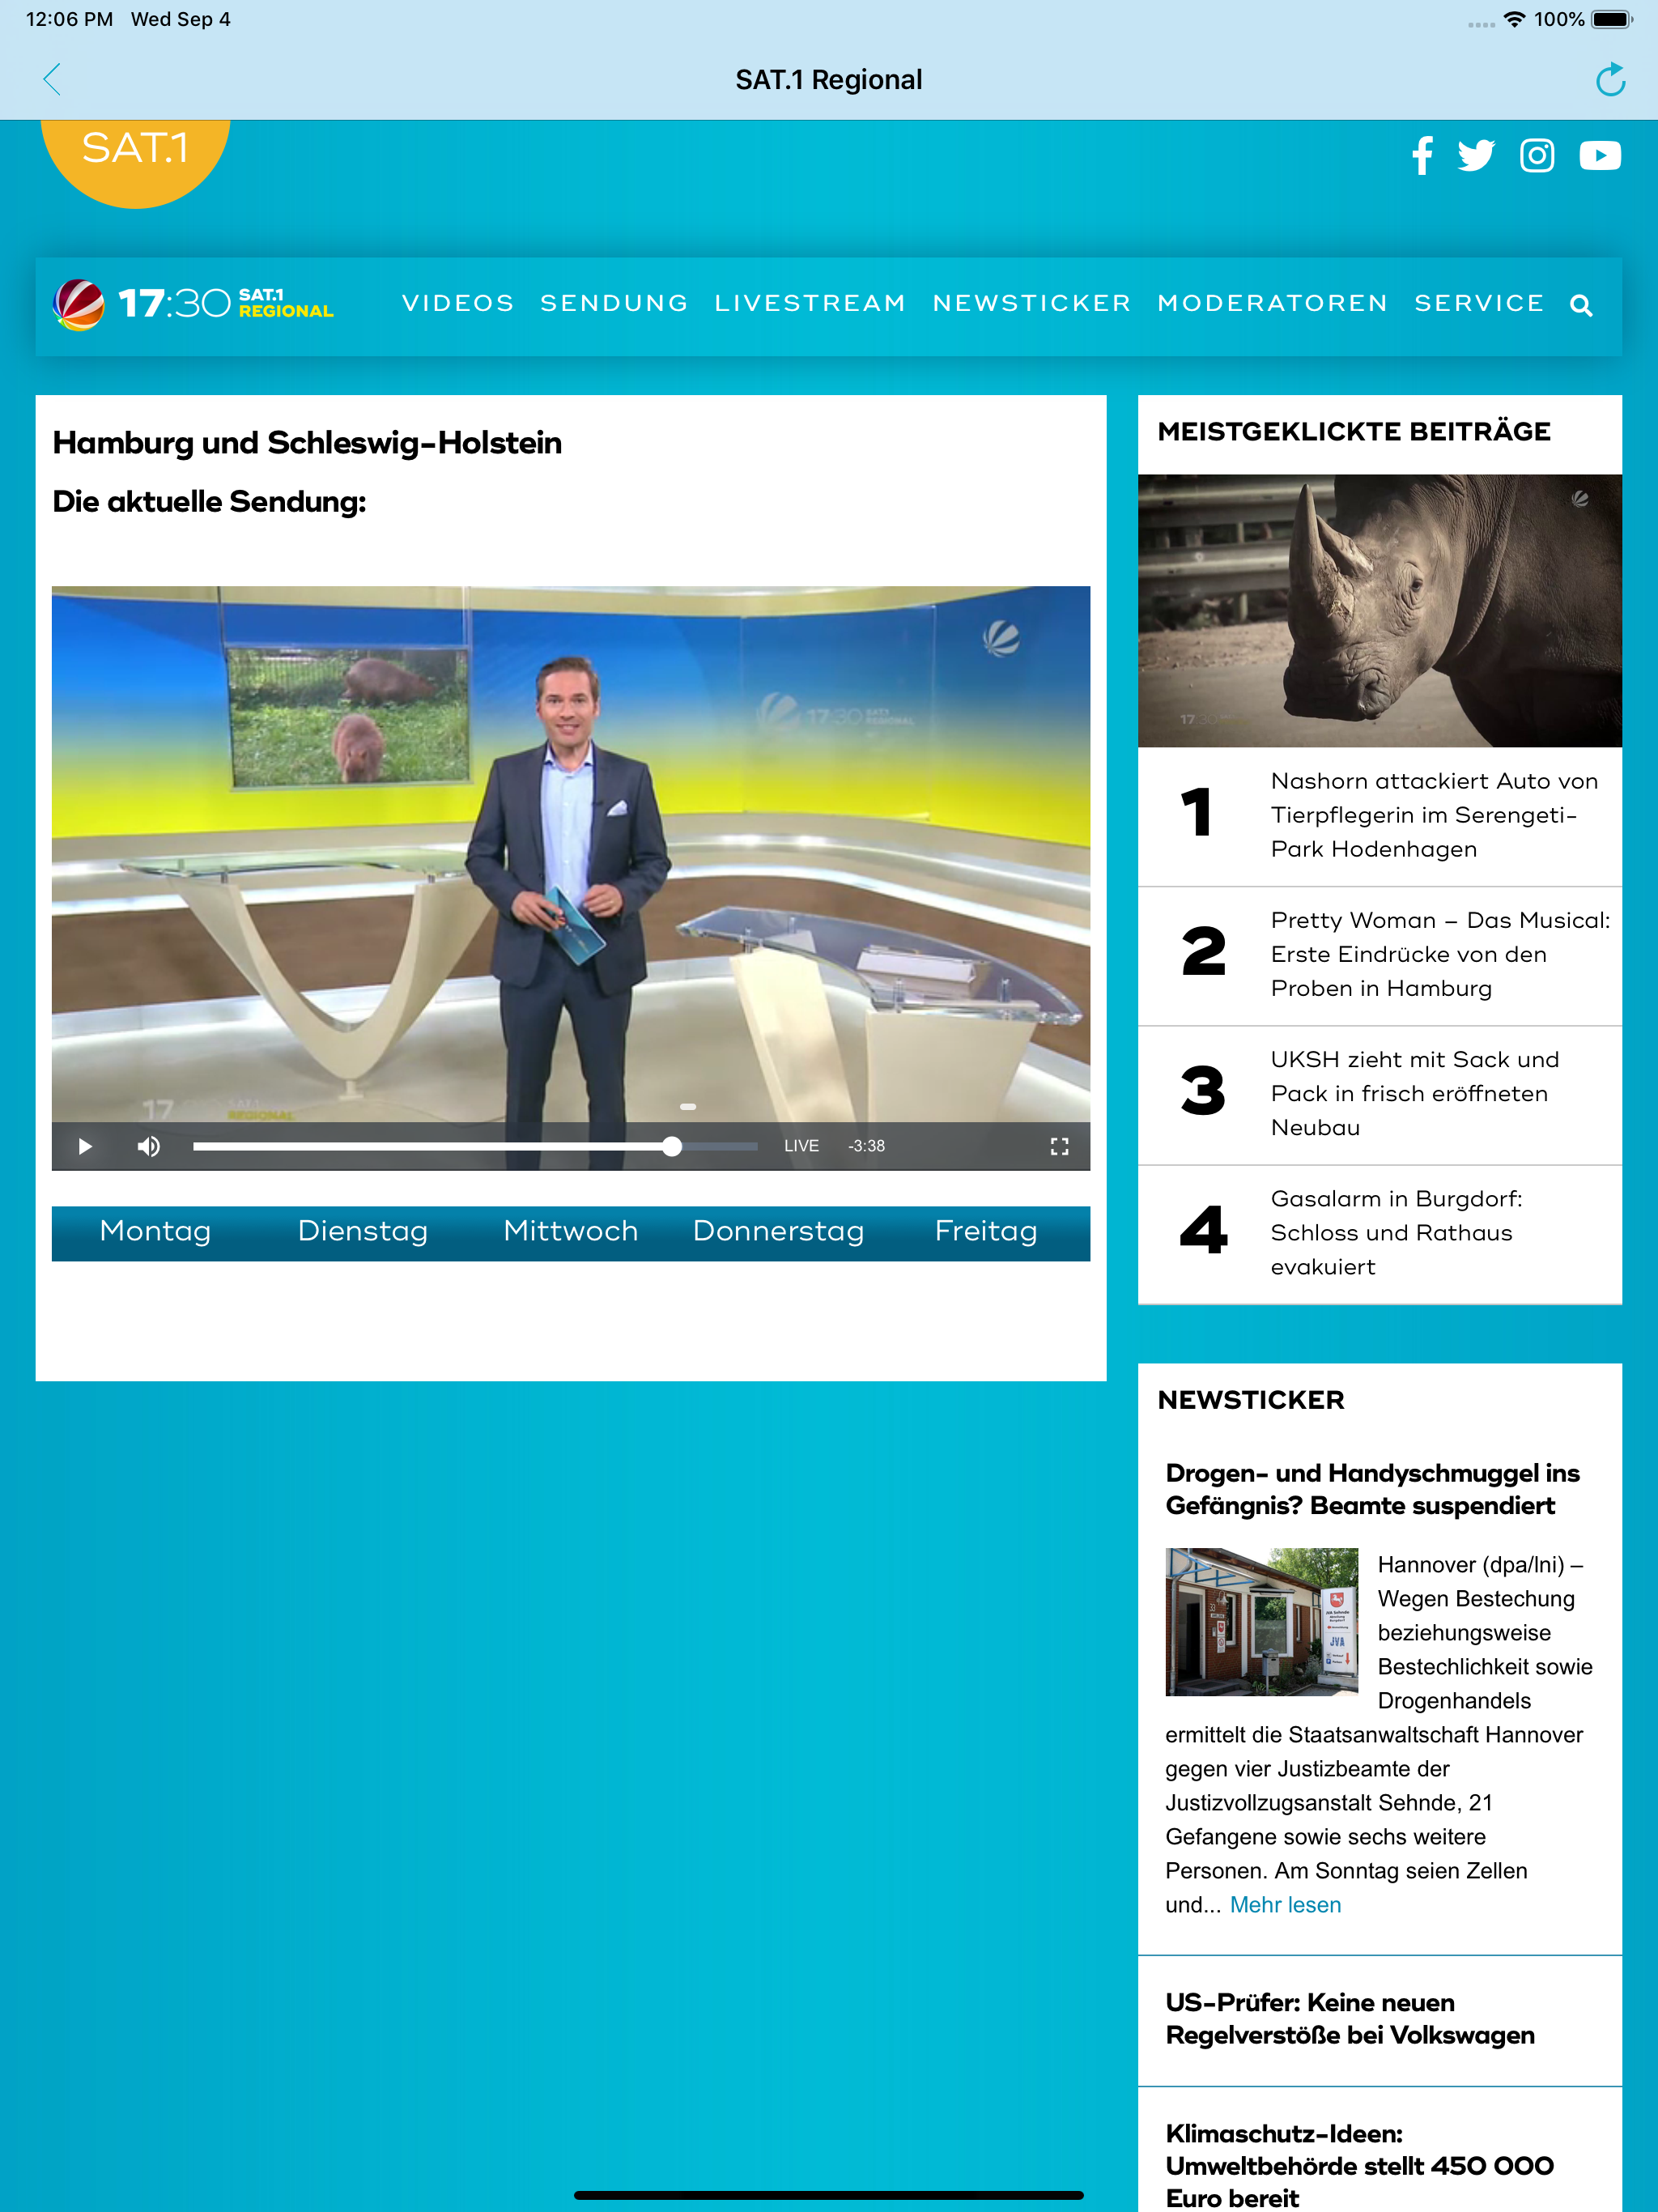Open the SAT.1 Instagram icon
The image size is (1658, 2212).
[x=1537, y=155]
